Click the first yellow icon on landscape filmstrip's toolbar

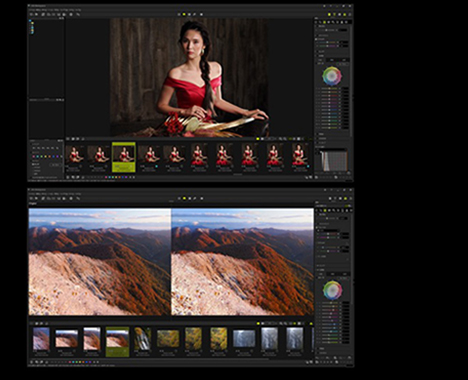tap(258, 324)
